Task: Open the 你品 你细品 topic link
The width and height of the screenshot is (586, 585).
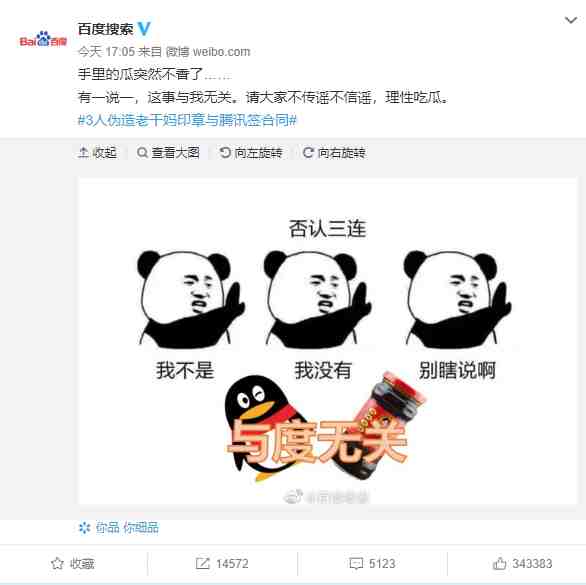Action: pos(127,528)
